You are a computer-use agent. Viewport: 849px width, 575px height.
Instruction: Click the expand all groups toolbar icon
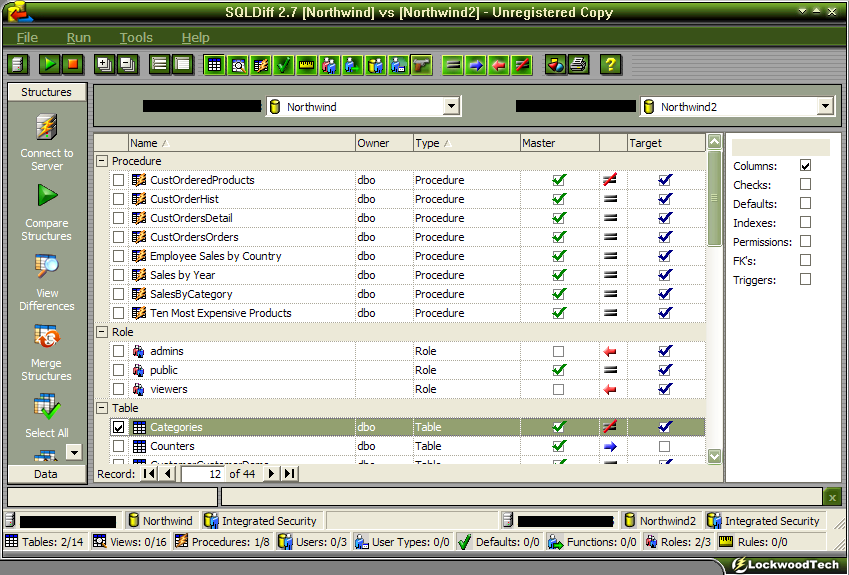coord(105,64)
